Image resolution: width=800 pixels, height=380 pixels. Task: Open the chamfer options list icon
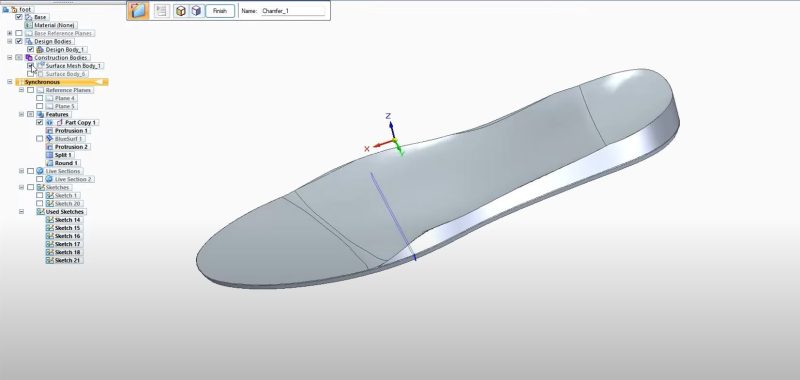click(162, 11)
